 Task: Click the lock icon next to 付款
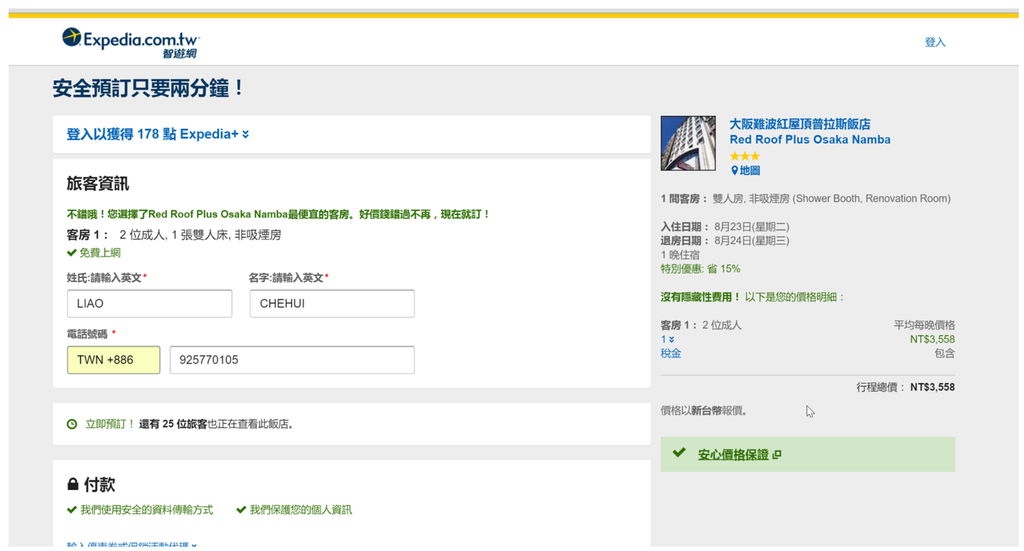73,484
